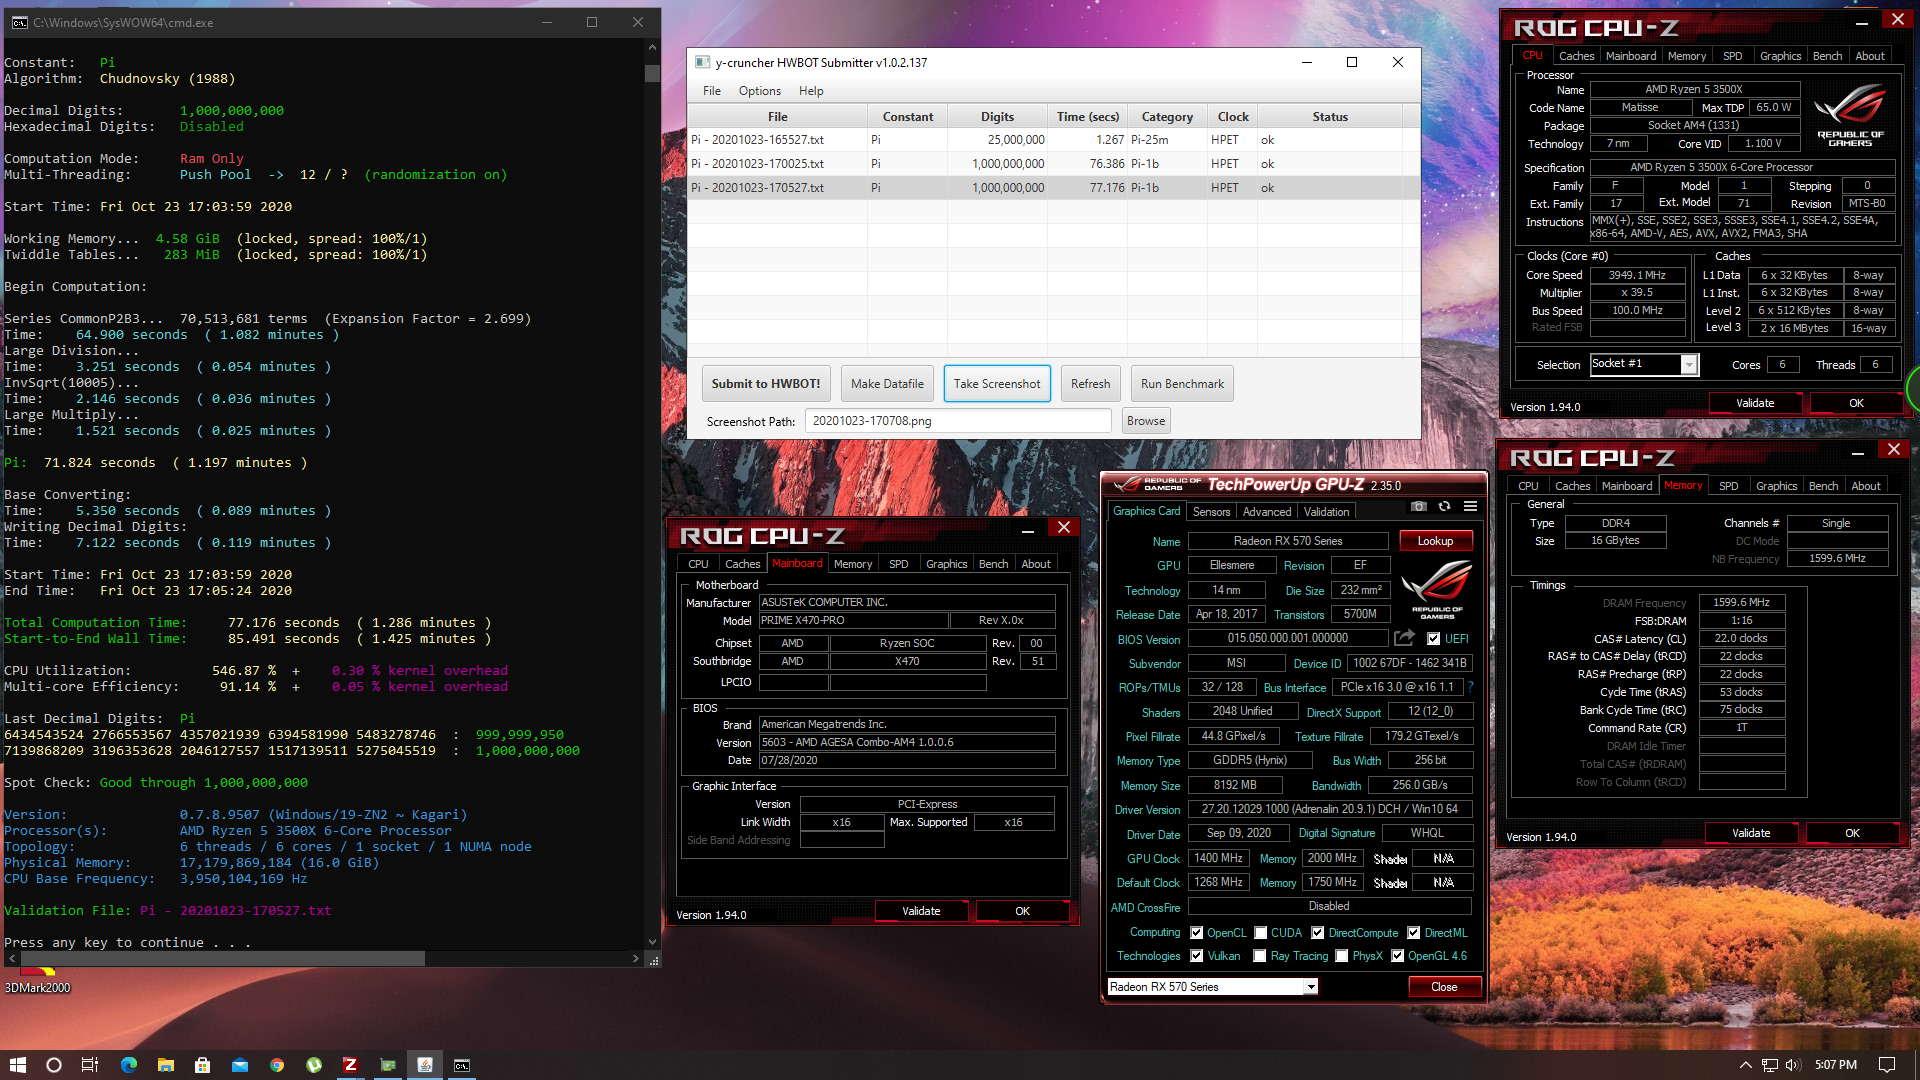Click Validate in the Mainboard CPU-Z window
This screenshot has height=1080, width=1920.
pos(921,911)
